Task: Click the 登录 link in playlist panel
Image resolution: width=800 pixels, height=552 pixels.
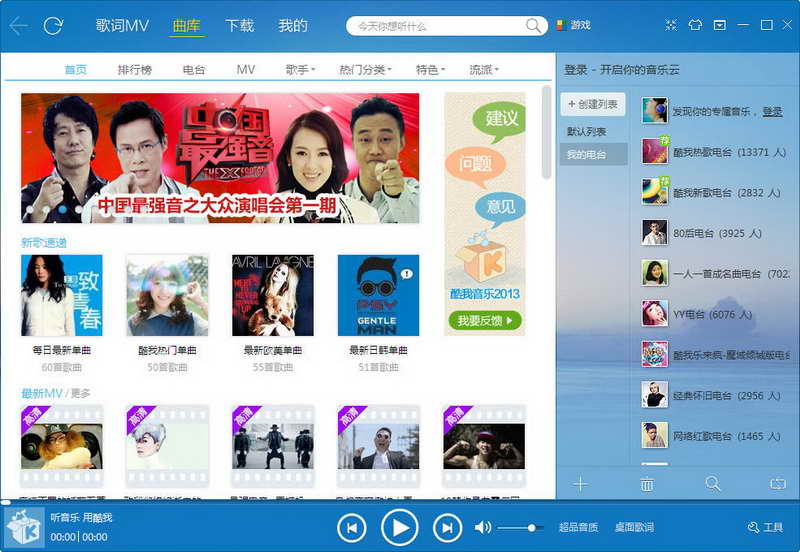Action: point(772,111)
